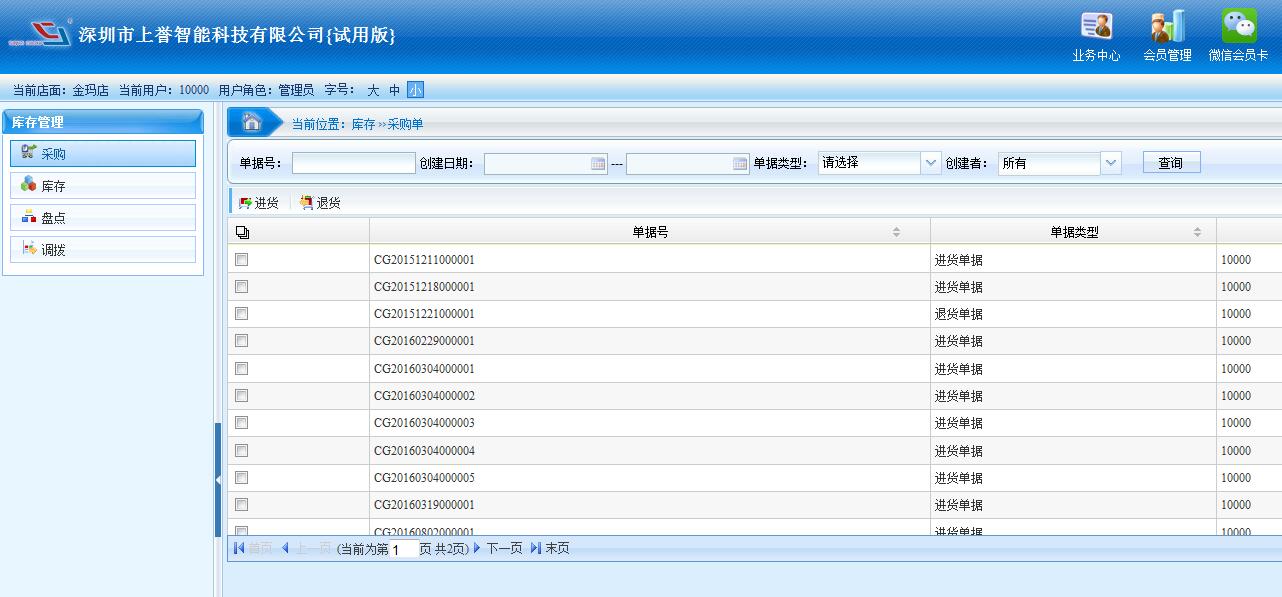
Task: Click the 进货 toolbar button
Action: (259, 203)
